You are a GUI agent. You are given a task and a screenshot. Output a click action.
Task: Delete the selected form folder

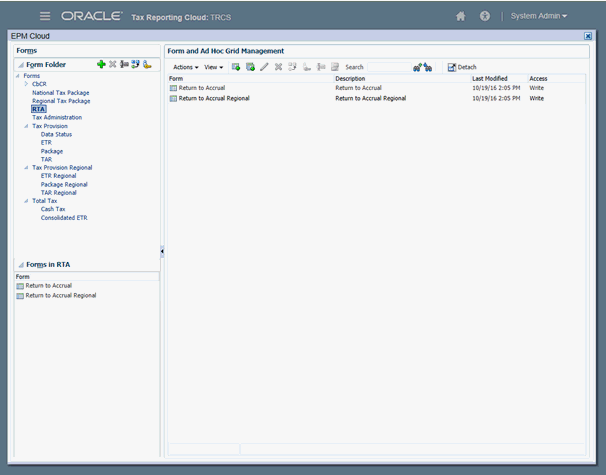(112, 64)
